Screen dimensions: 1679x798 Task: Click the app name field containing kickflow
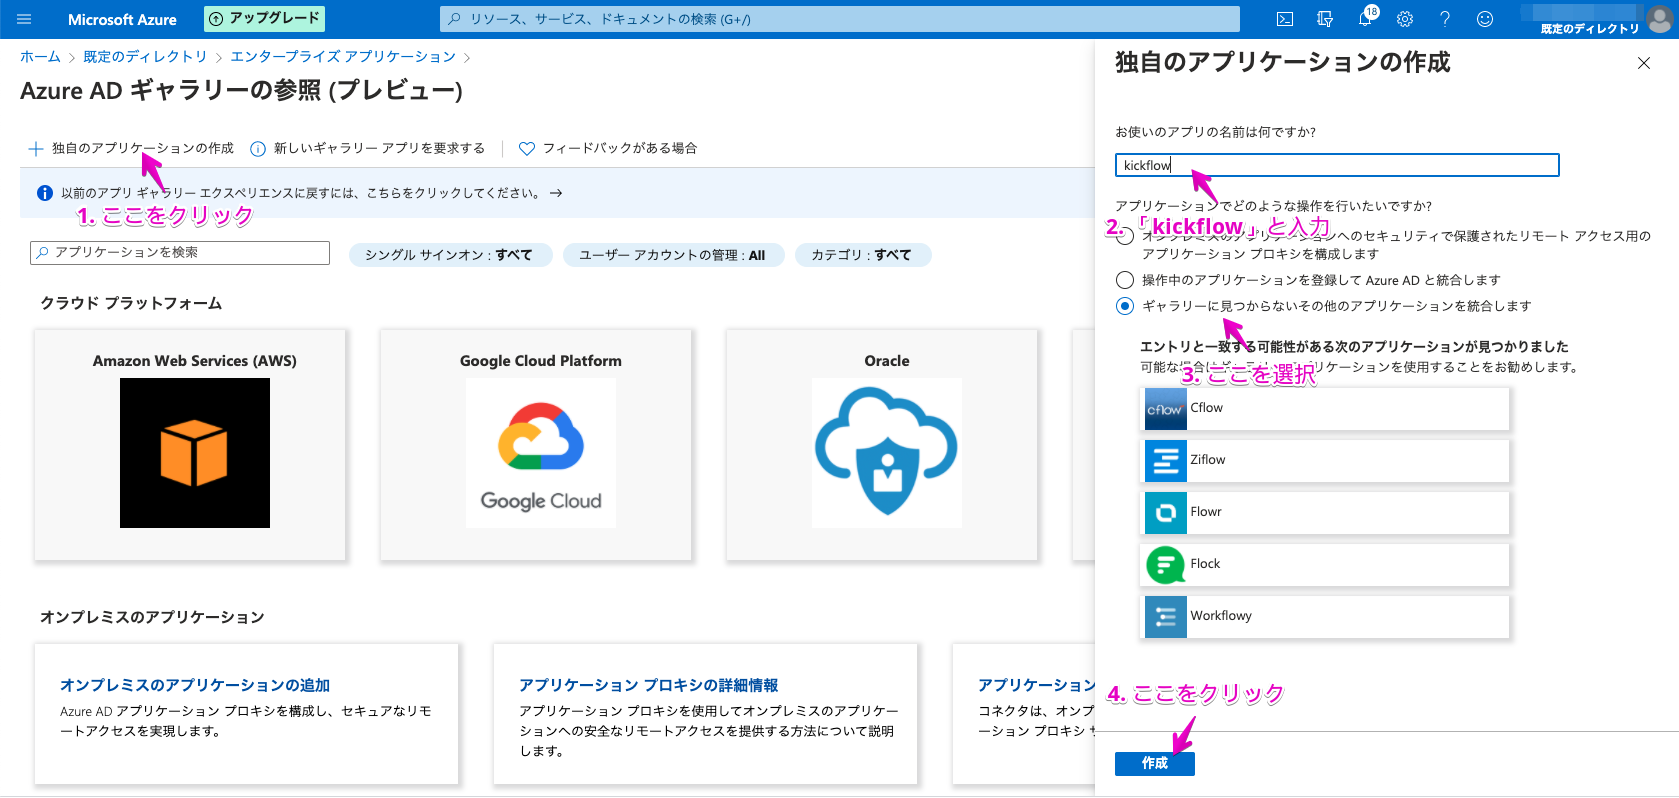pyautogui.click(x=1337, y=165)
